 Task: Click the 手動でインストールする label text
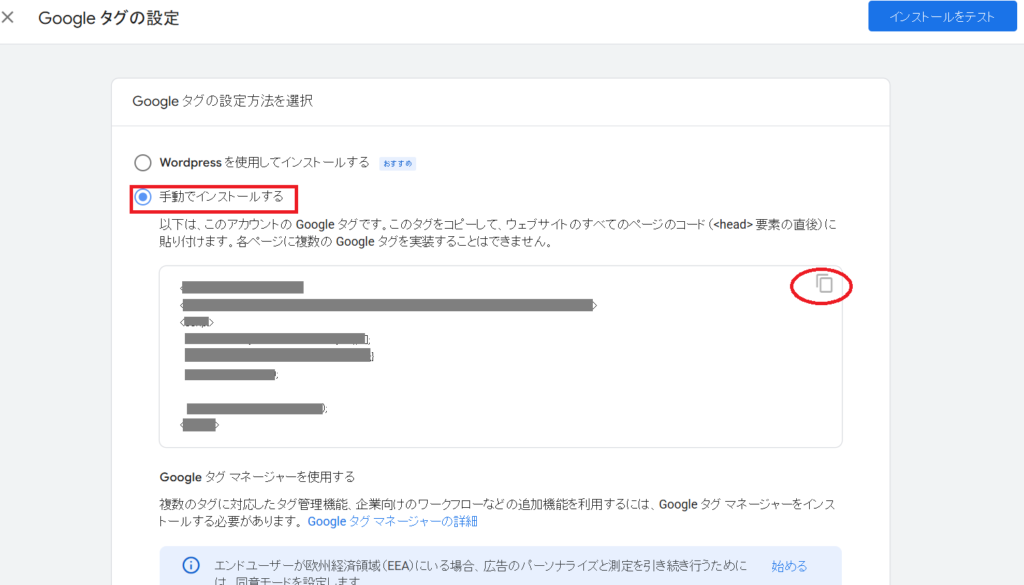[221, 197]
